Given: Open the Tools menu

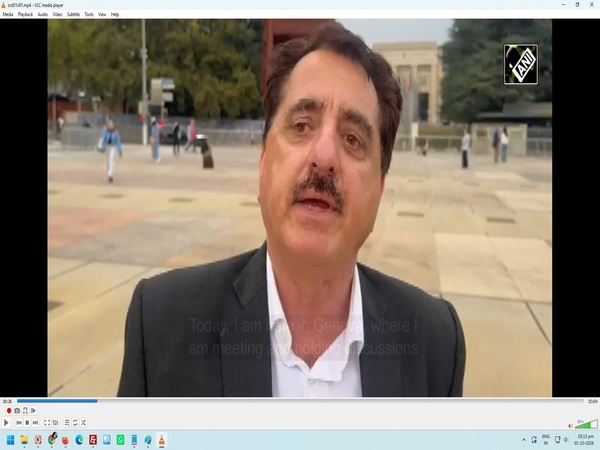Looking at the screenshot, I should [x=89, y=14].
